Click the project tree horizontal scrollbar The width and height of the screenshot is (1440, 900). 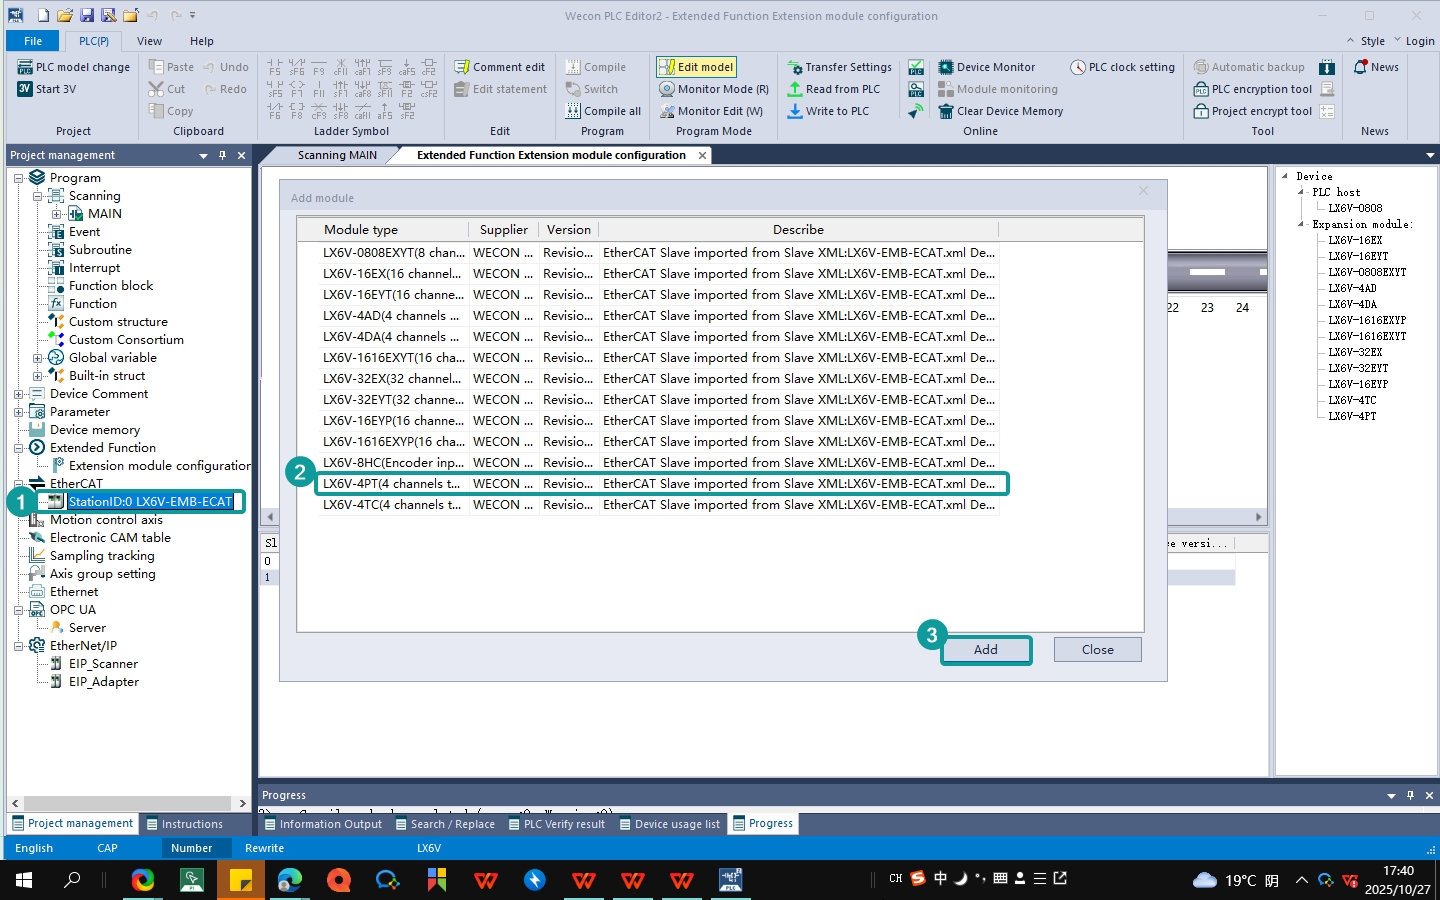(128, 803)
